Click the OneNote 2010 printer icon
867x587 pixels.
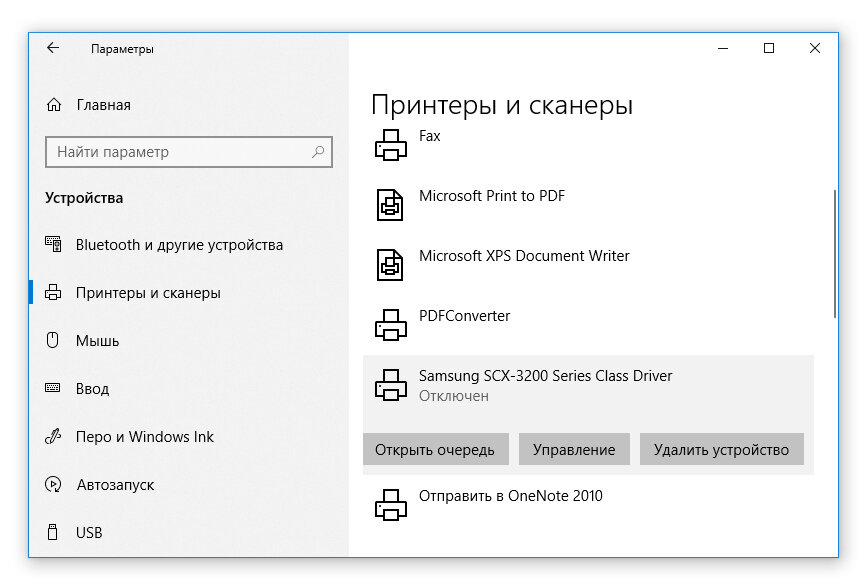(x=391, y=505)
